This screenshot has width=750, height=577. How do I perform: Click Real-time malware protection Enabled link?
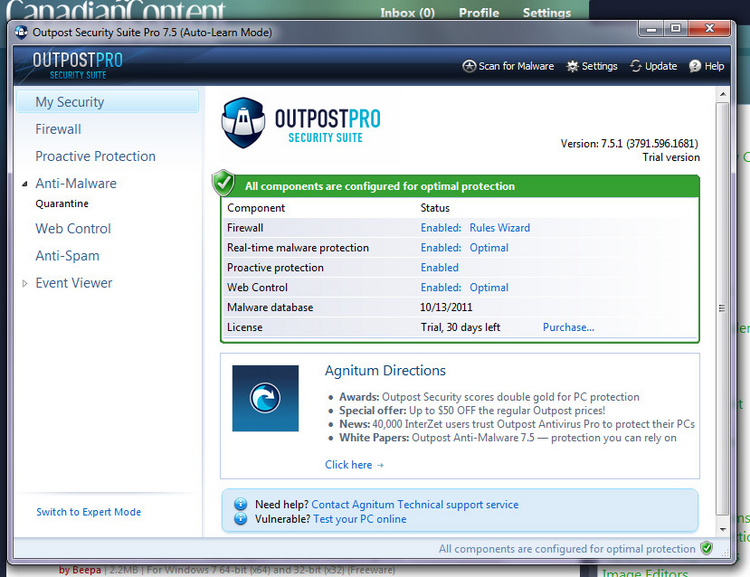[441, 248]
